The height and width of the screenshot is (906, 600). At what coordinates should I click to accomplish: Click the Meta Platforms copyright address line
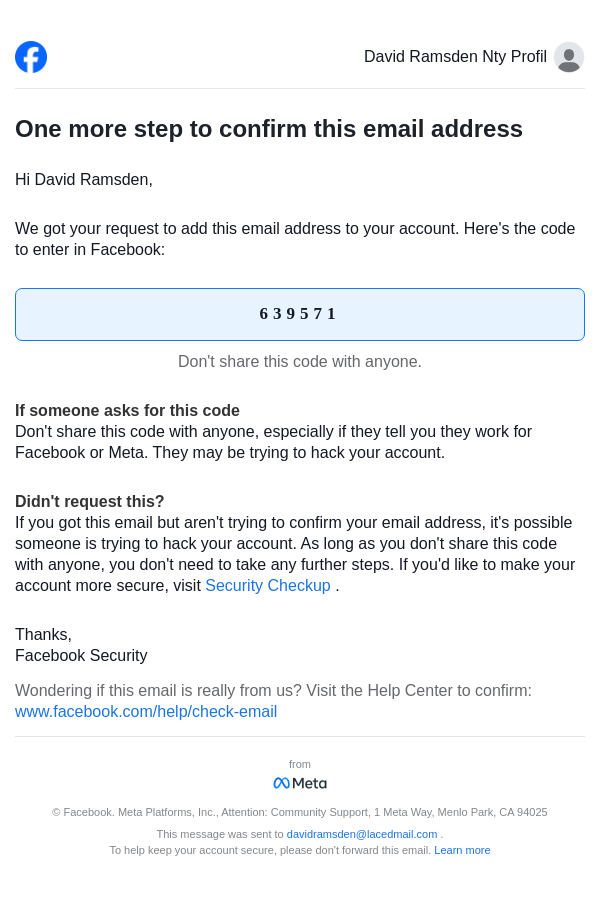(x=300, y=812)
